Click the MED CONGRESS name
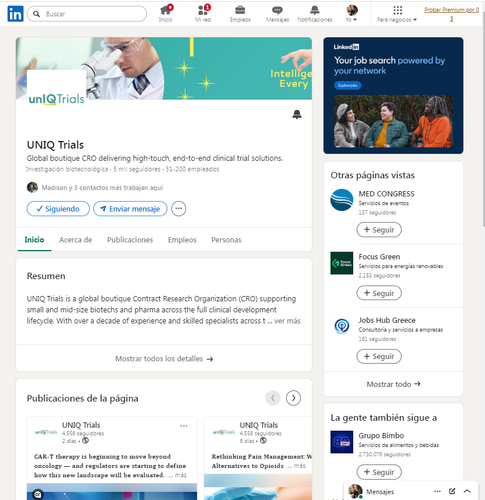The width and height of the screenshot is (485, 500). point(386,194)
